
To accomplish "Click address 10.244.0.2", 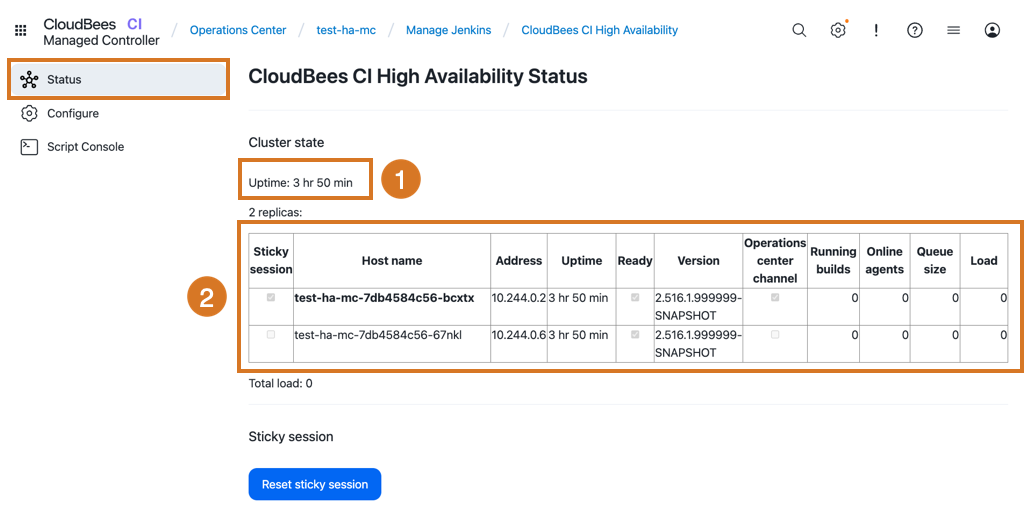I will point(519,298).
